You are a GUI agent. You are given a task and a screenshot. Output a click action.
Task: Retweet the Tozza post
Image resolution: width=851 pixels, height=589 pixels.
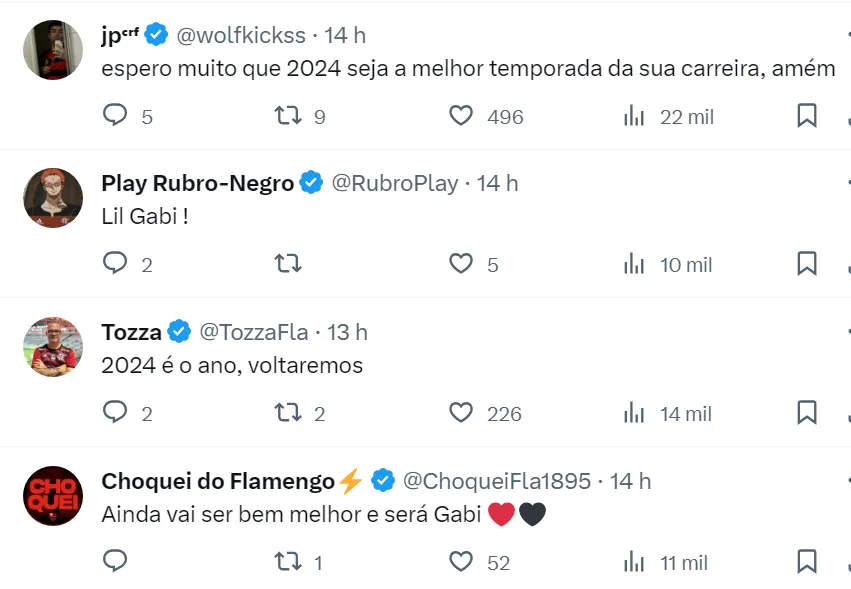pos(288,413)
